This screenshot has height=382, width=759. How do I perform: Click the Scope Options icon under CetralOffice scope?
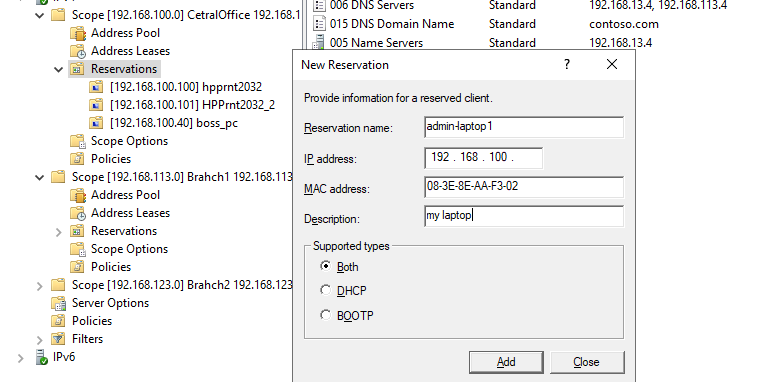[77, 141]
